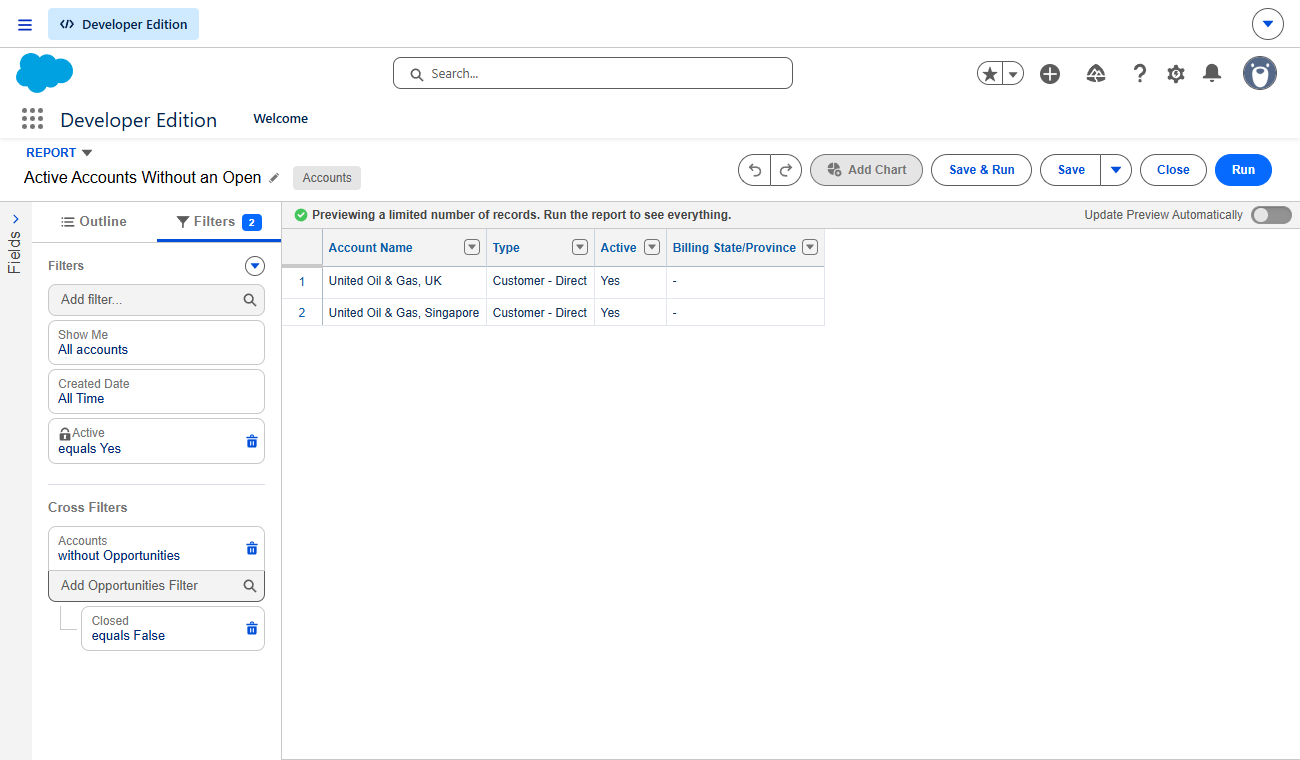Open Active column menu arrow

652,247
